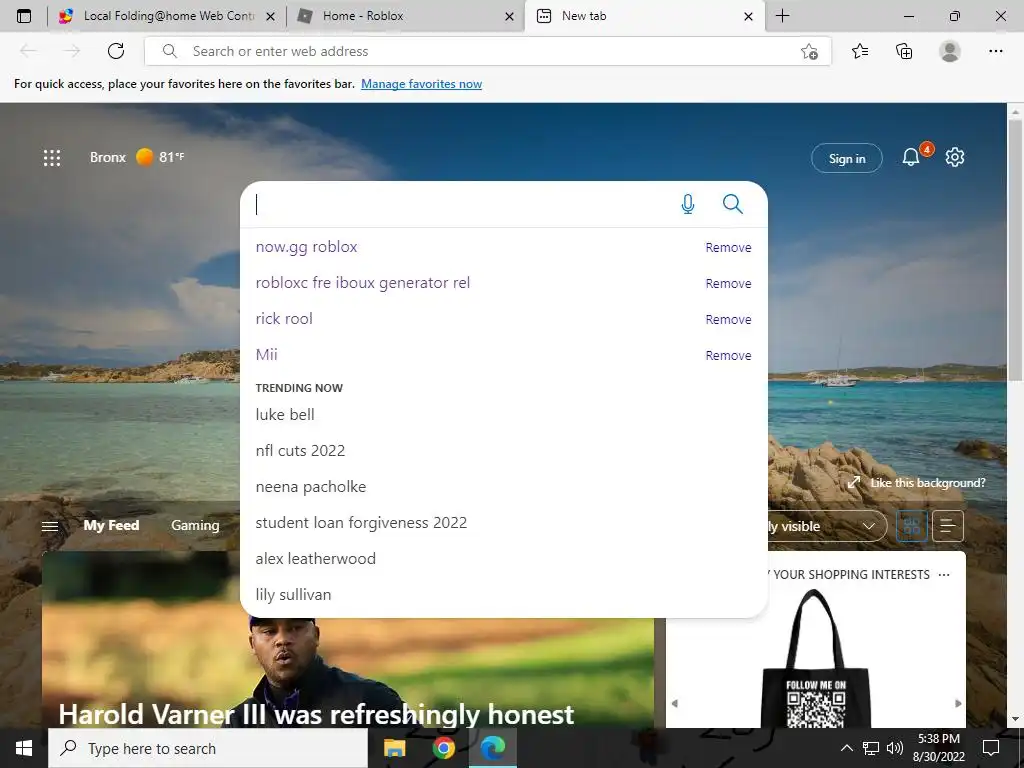Image resolution: width=1024 pixels, height=768 pixels.
Task: Select the New tab browser tab
Action: point(645,16)
